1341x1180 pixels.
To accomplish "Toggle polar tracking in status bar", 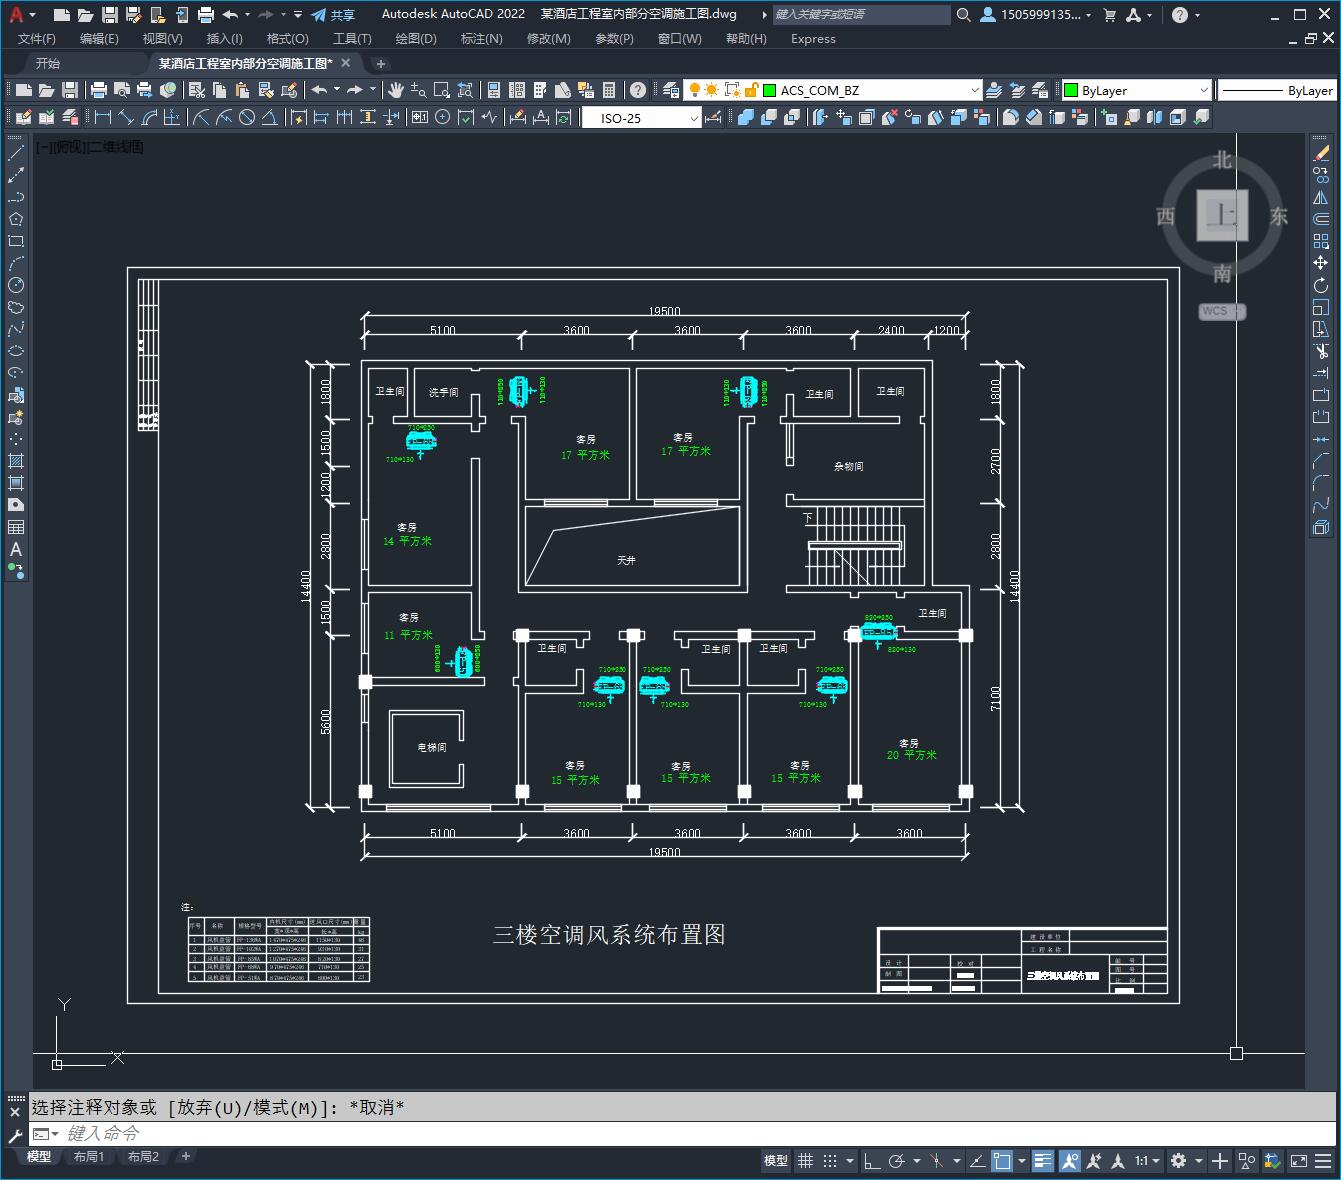I will [x=896, y=1161].
